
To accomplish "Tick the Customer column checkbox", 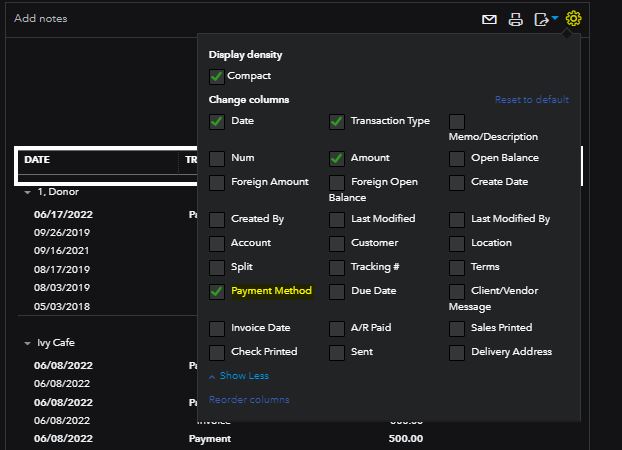I will click(x=337, y=243).
